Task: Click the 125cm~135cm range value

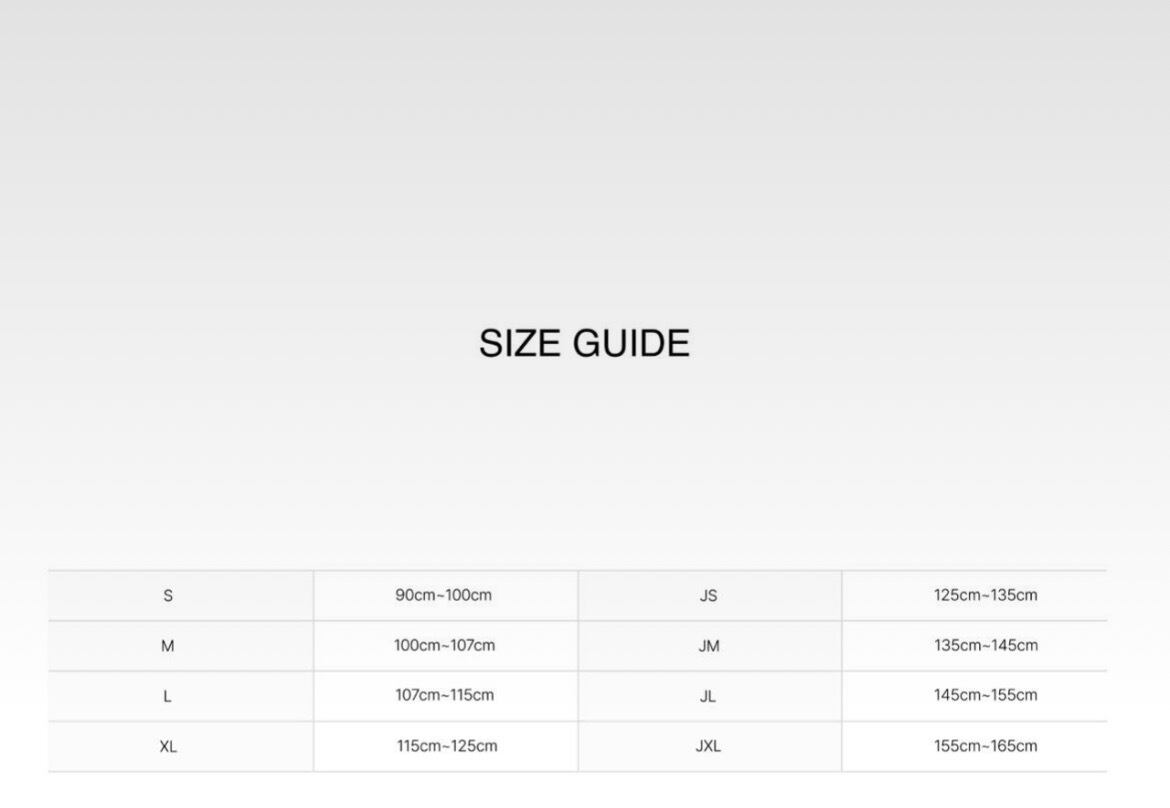Action: pos(986,596)
